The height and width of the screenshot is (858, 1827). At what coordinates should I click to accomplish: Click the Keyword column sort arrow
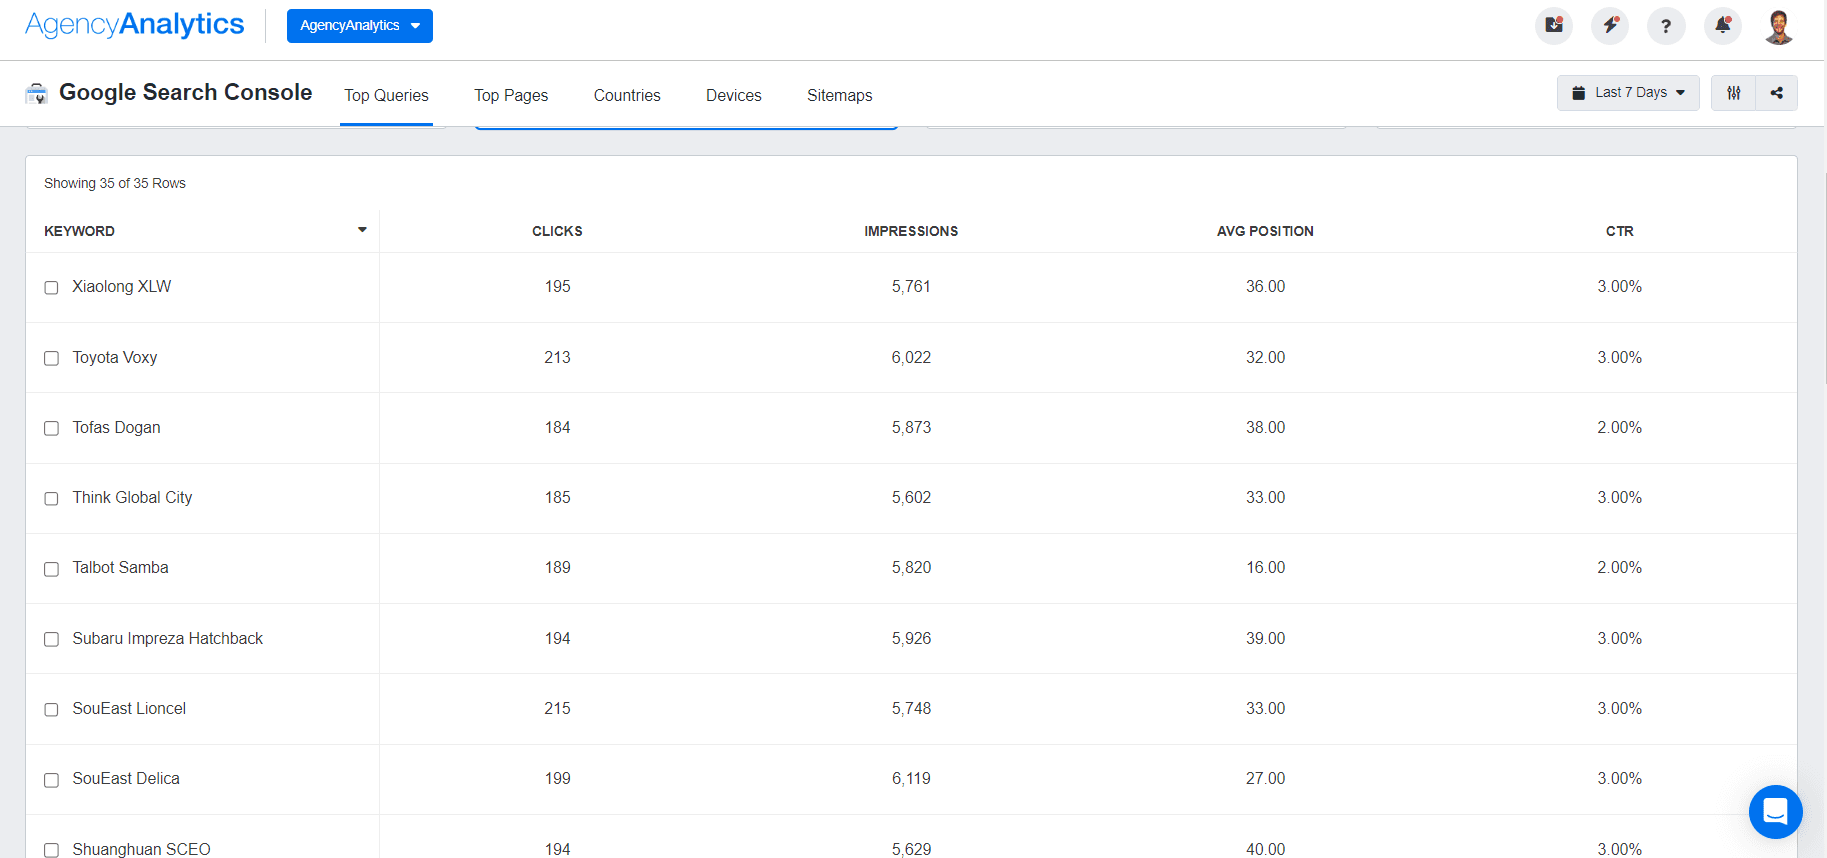point(362,230)
